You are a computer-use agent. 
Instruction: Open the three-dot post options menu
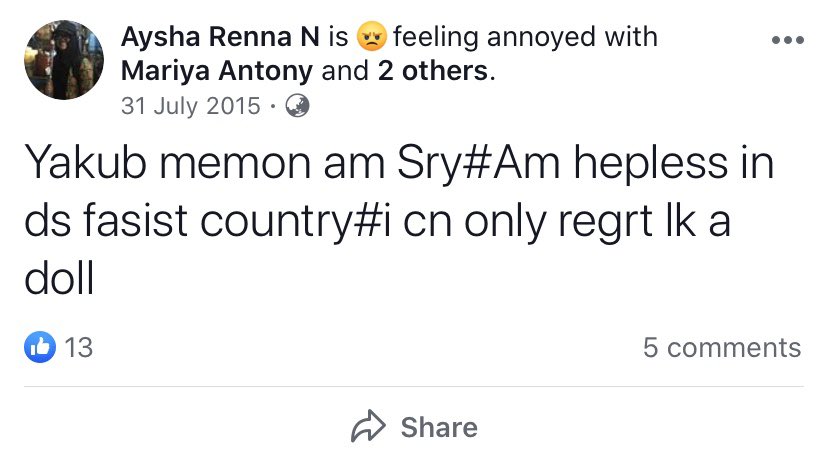click(x=787, y=40)
